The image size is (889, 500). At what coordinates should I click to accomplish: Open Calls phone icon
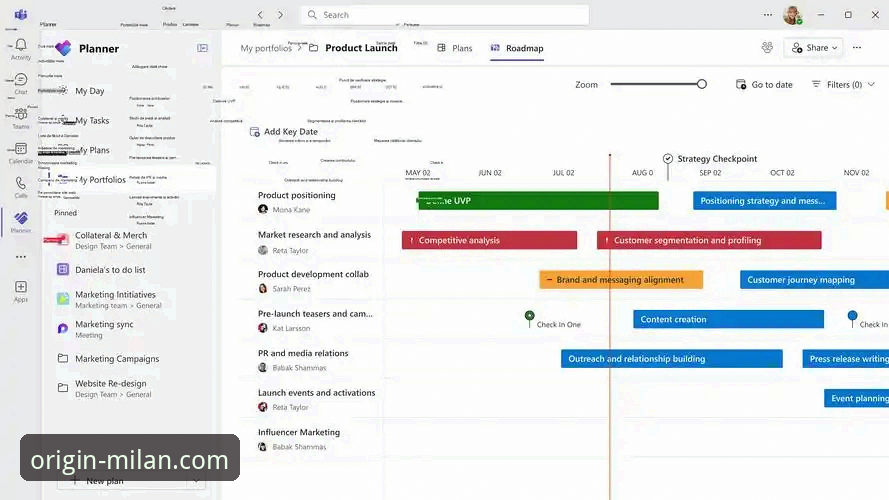[21, 187]
